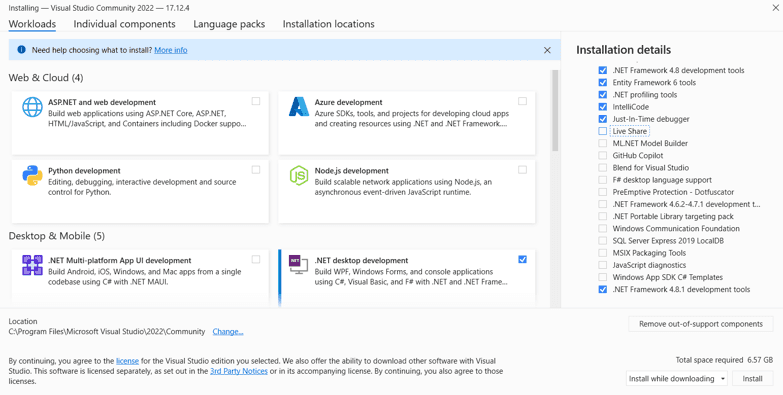Image resolution: width=783 pixels, height=395 pixels.
Task: Check the ASP.NET and web development workload
Action: pyautogui.click(x=256, y=101)
